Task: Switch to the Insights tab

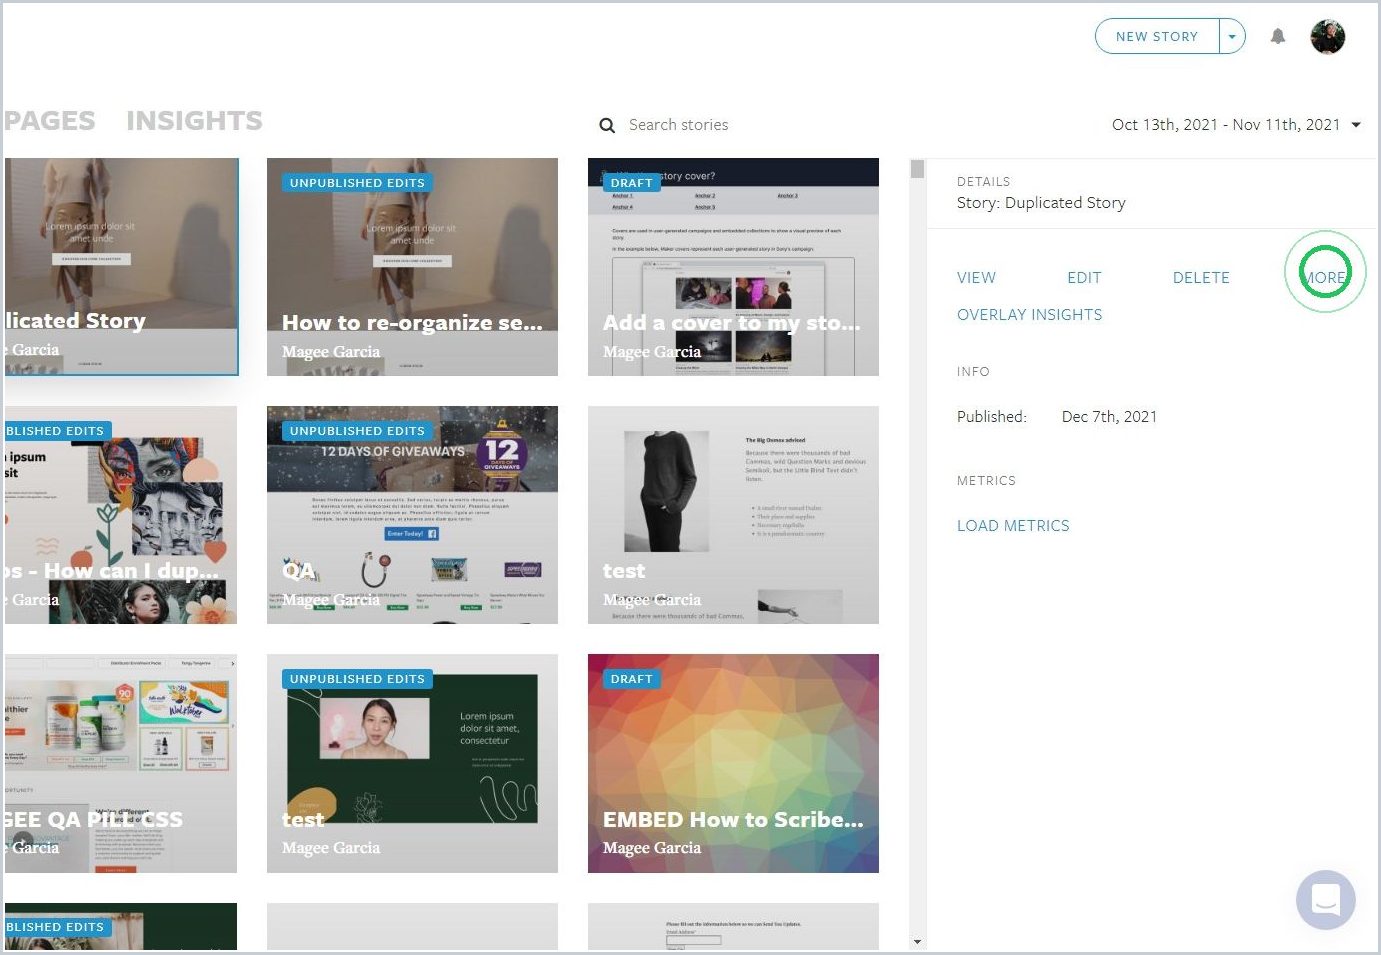Action: (x=194, y=121)
